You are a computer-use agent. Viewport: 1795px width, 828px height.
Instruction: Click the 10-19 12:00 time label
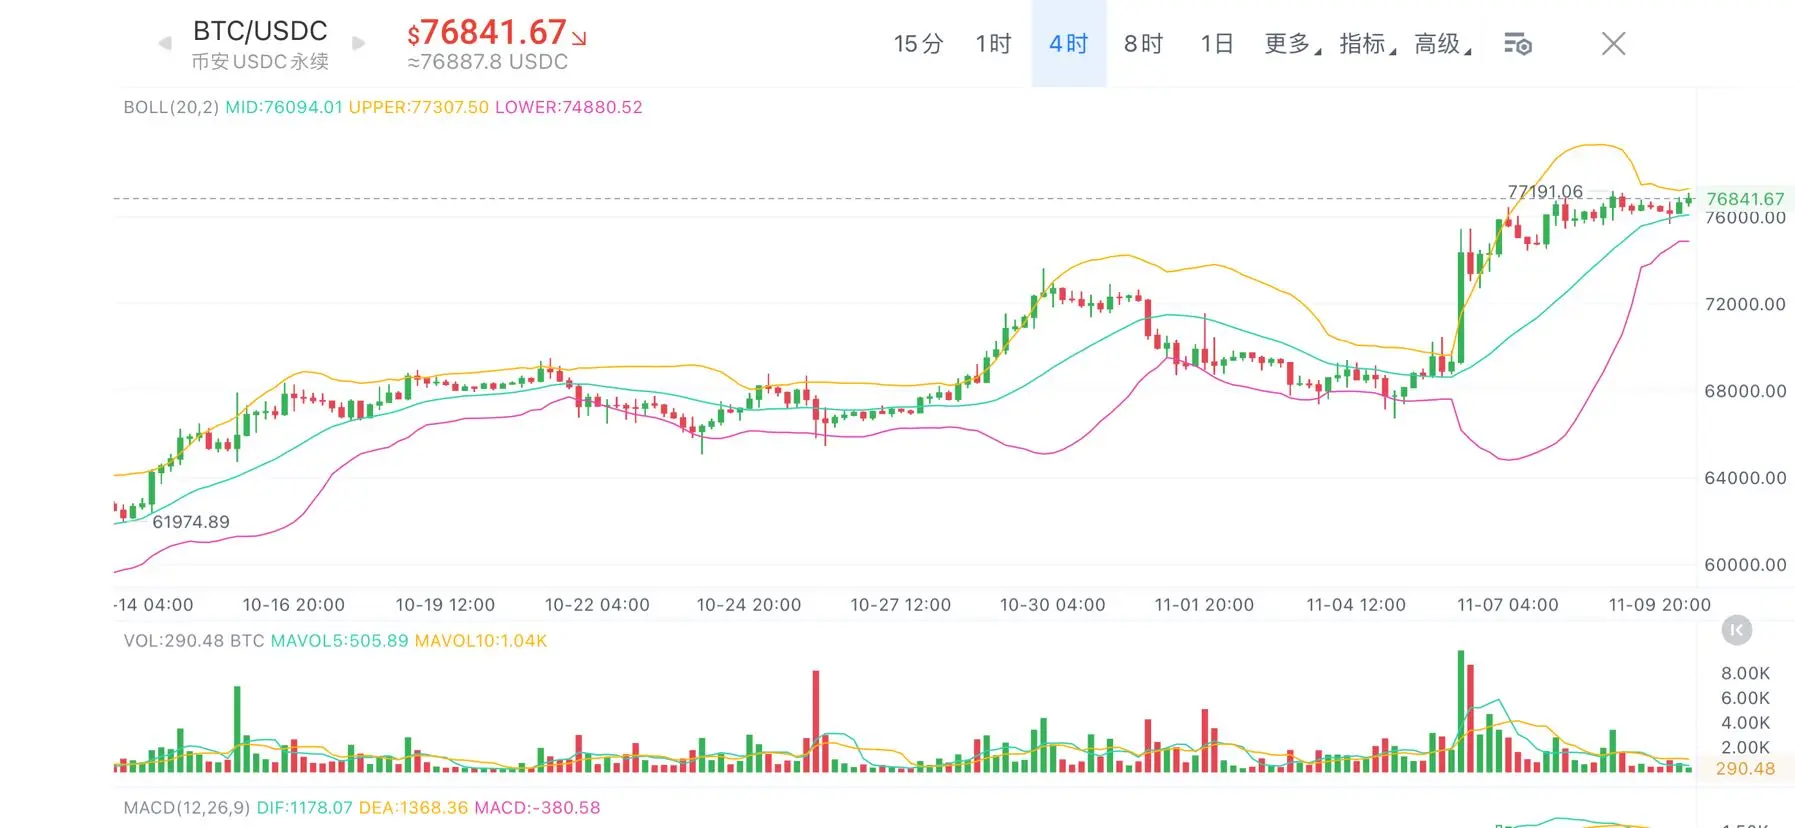pos(445,605)
